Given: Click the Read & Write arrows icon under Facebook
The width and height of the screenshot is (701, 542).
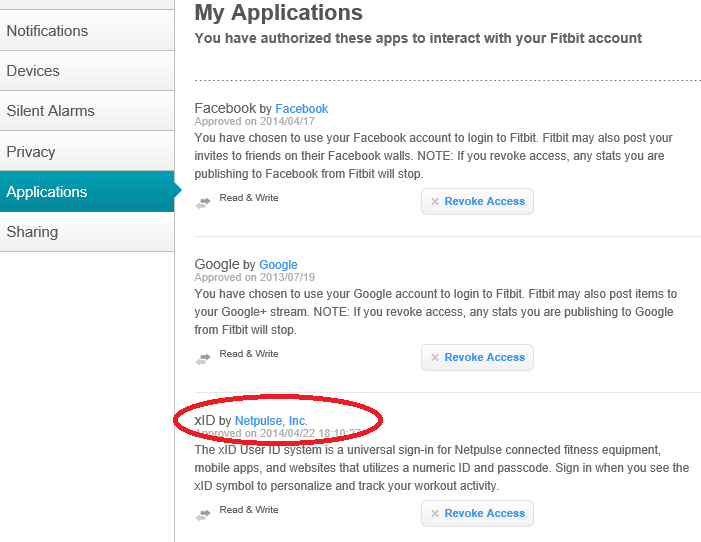Looking at the screenshot, I should coord(203,203).
